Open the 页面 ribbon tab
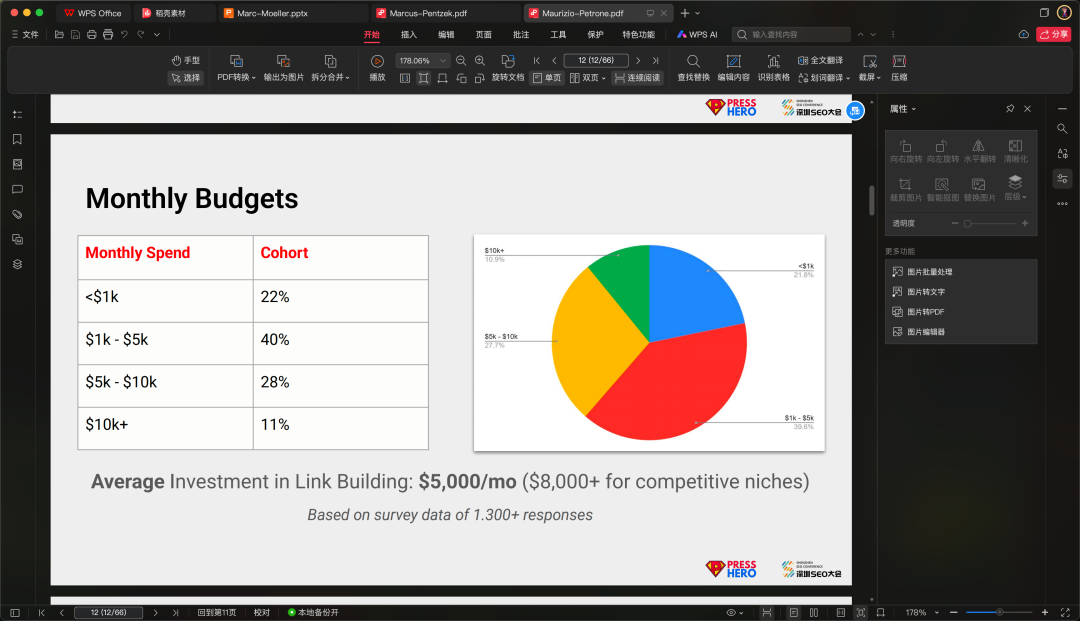This screenshot has width=1080, height=621. pos(483,34)
